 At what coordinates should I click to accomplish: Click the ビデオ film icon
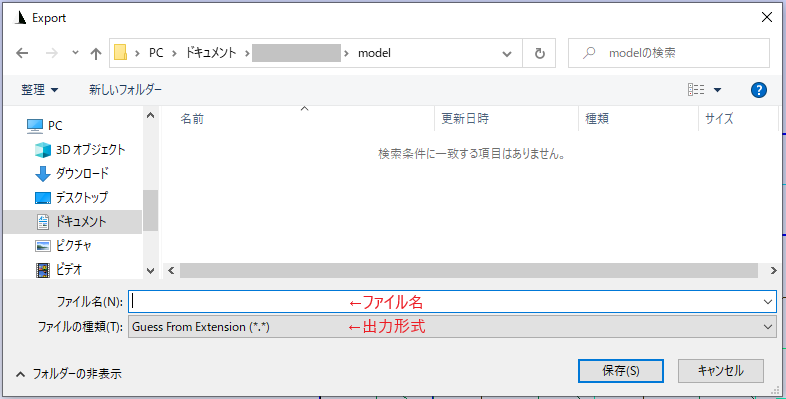click(x=43, y=270)
